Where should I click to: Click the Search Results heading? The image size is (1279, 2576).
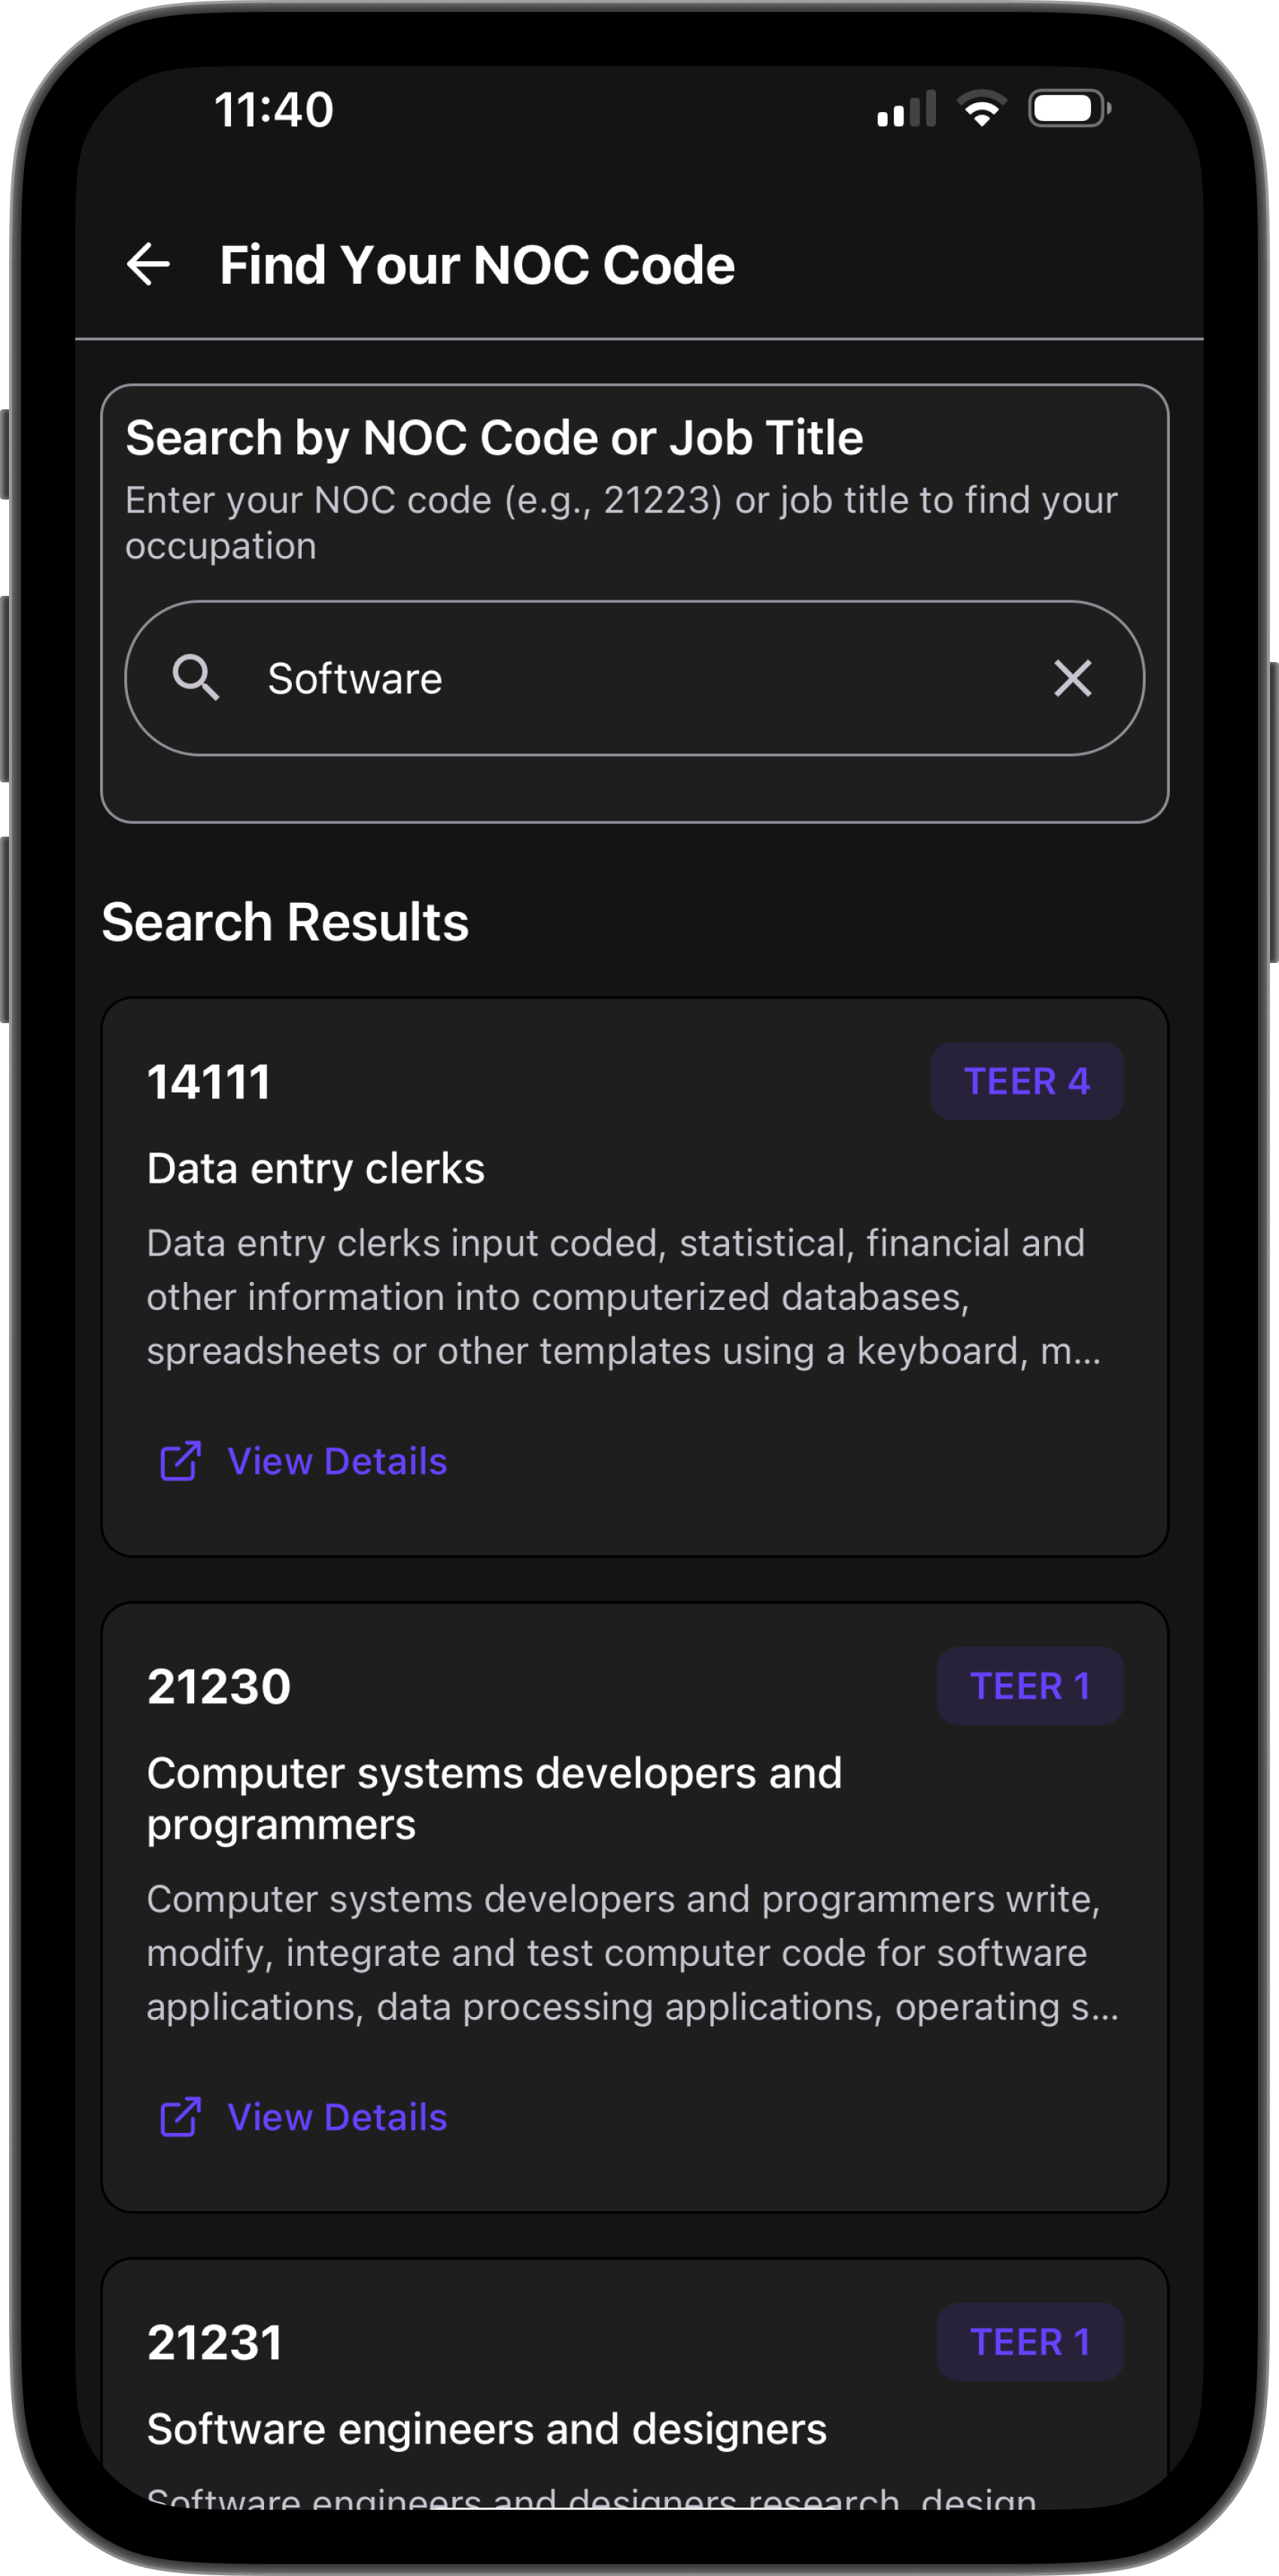pos(285,921)
